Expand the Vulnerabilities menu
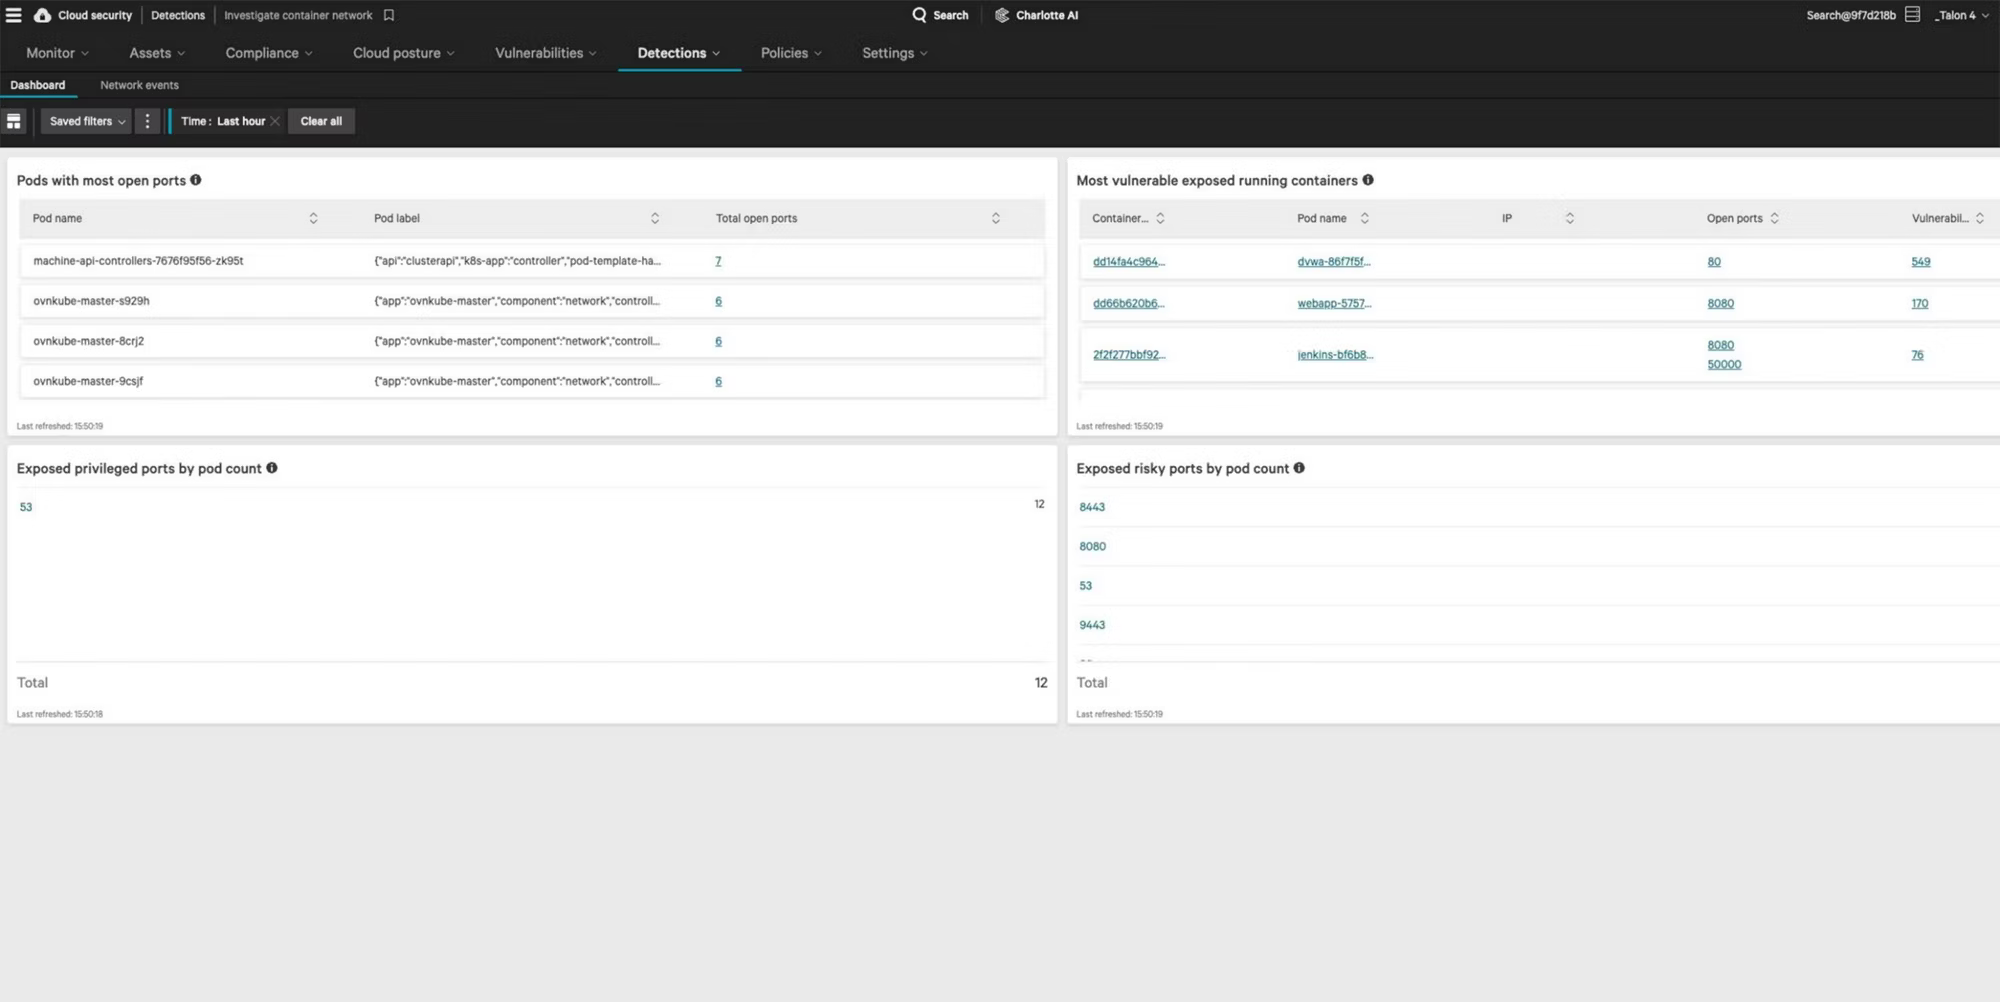Screen dimensions: 2000x1002 coord(545,53)
